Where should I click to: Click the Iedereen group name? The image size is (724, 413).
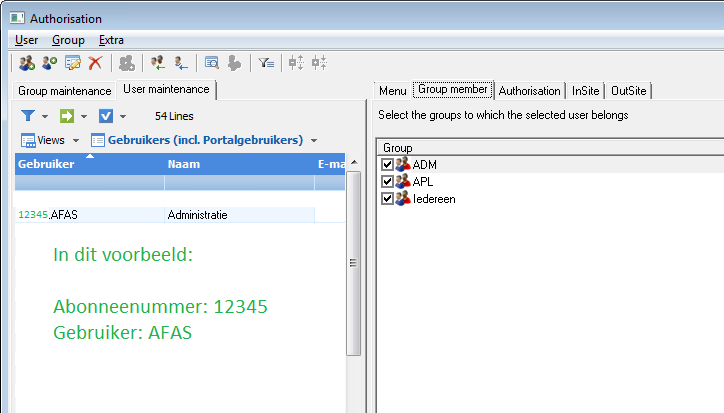click(x=434, y=199)
